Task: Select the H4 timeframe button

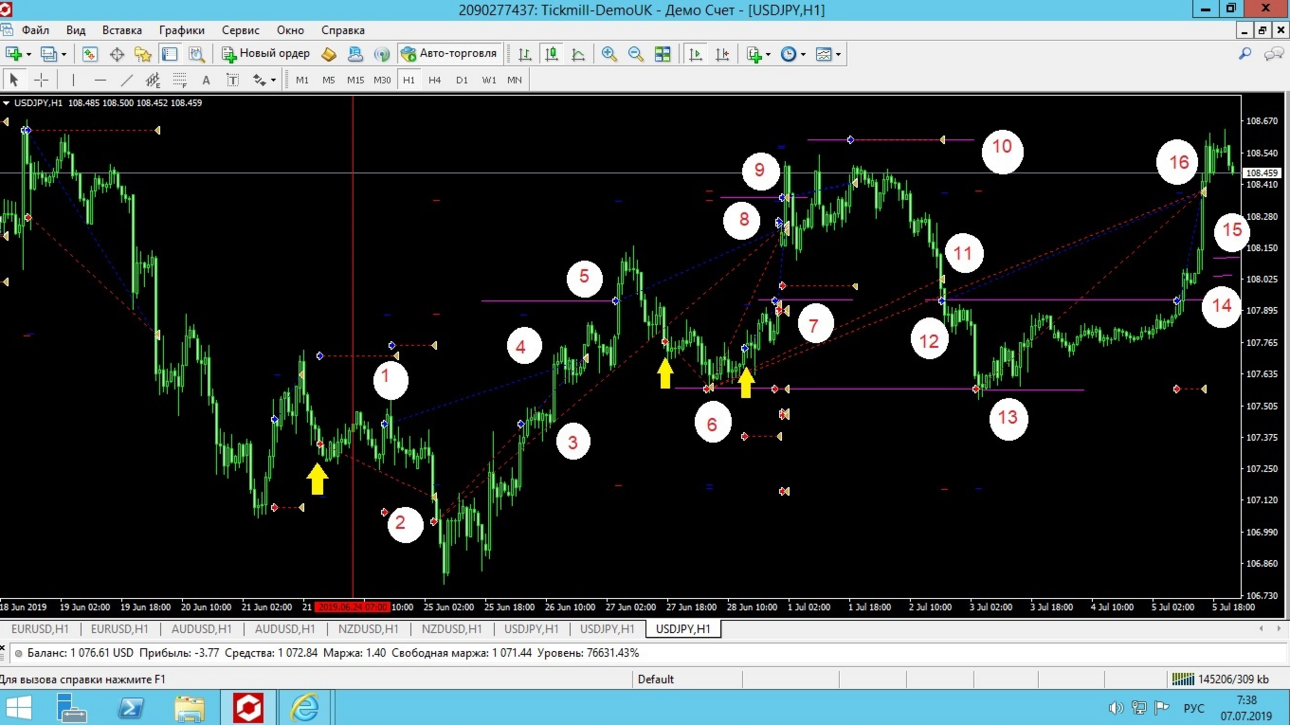Action: coord(435,80)
